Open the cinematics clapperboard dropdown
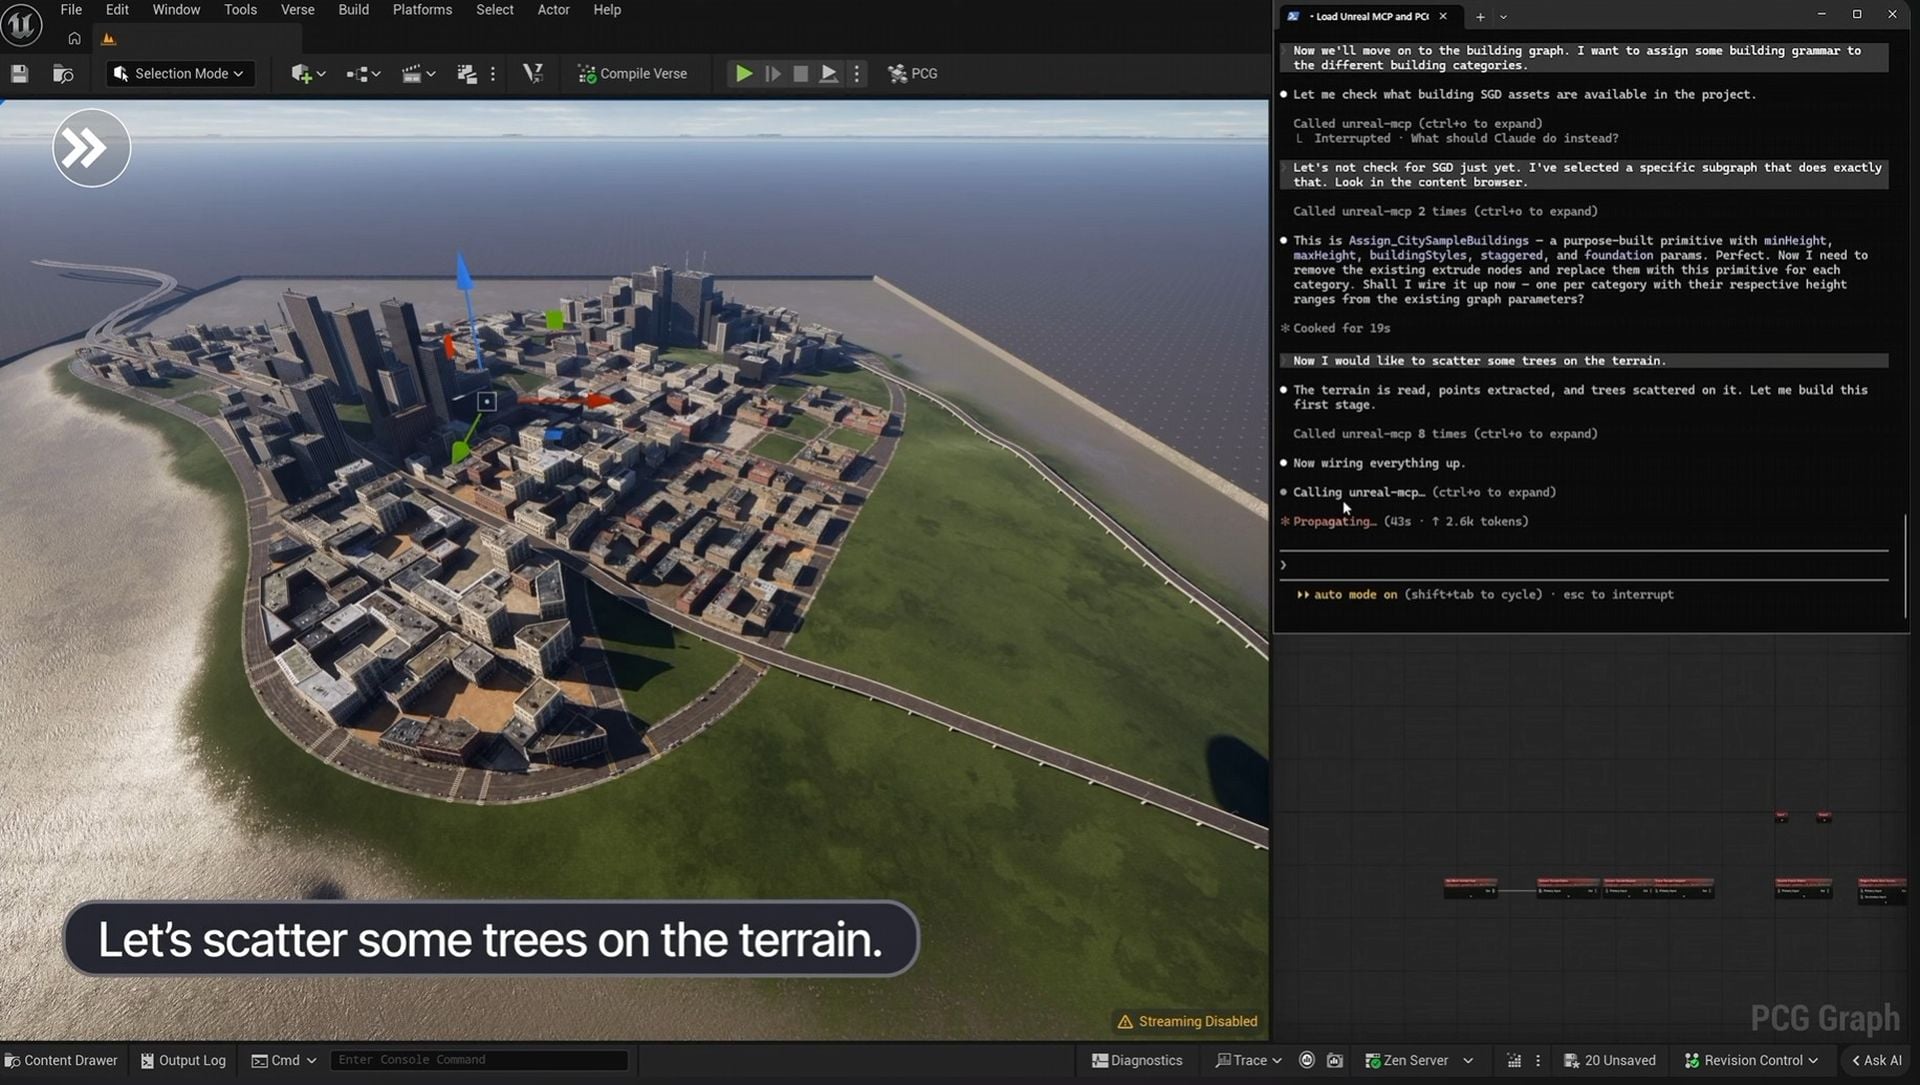The width and height of the screenshot is (1920, 1085). (418, 73)
